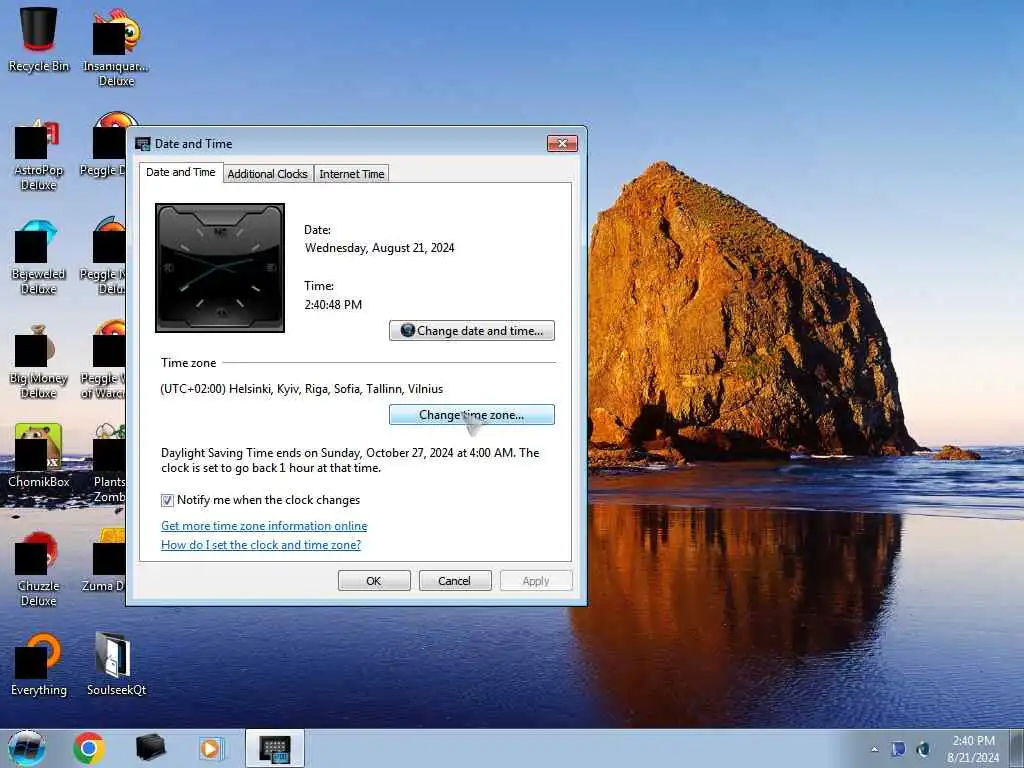Click Change date and time button
Screen dimensions: 1024x768
[472, 330]
